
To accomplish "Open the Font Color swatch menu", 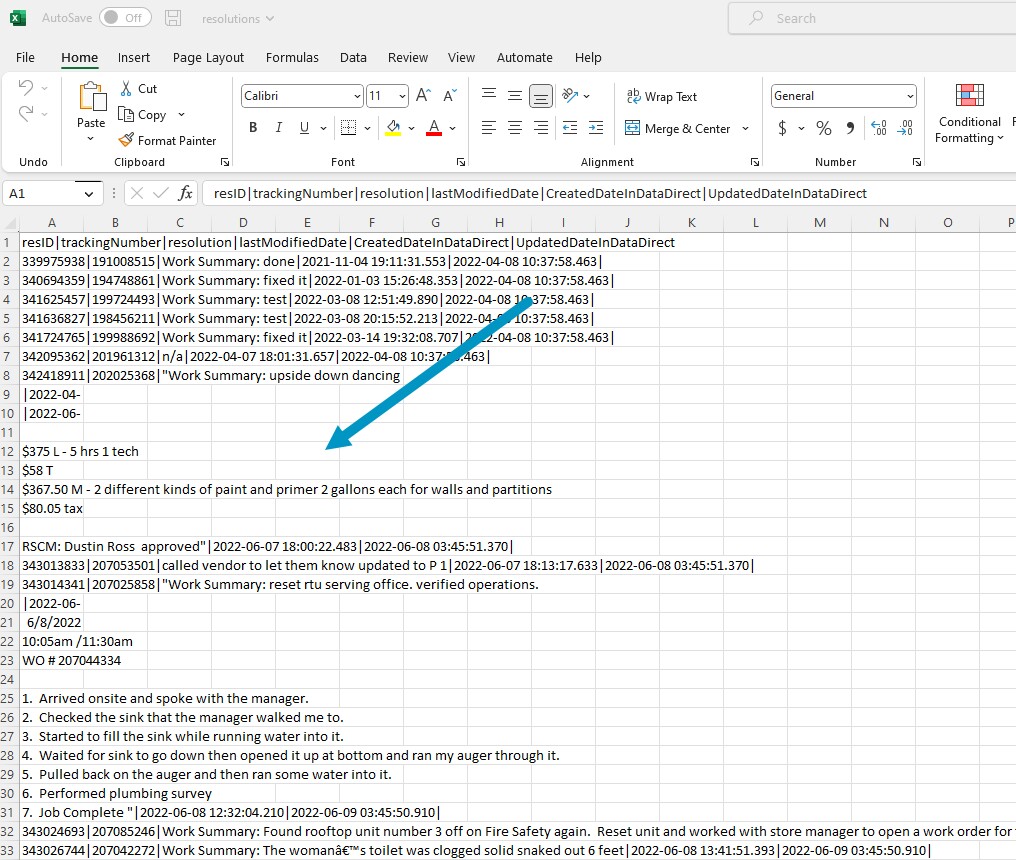I will pyautogui.click(x=451, y=128).
